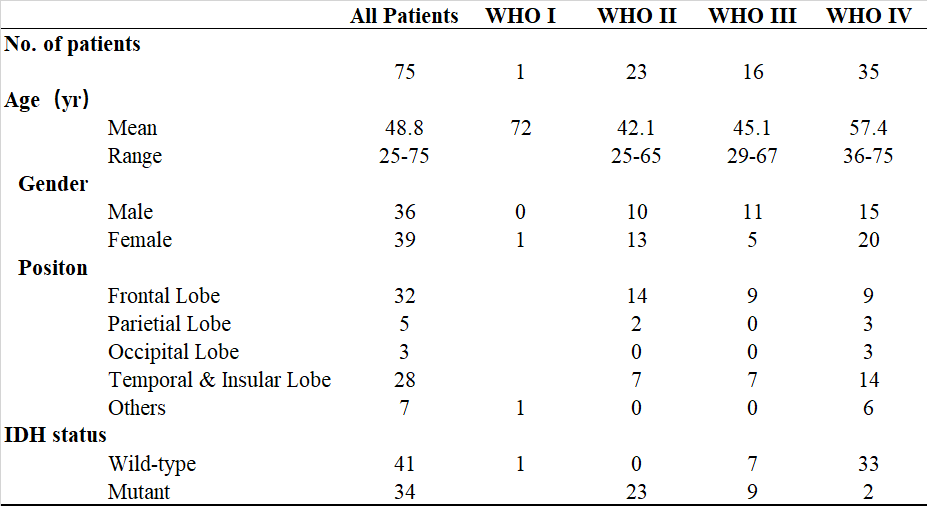This screenshot has width=927, height=506.
Task: Click the 'No. of patients' row heading
Action: click(x=73, y=44)
